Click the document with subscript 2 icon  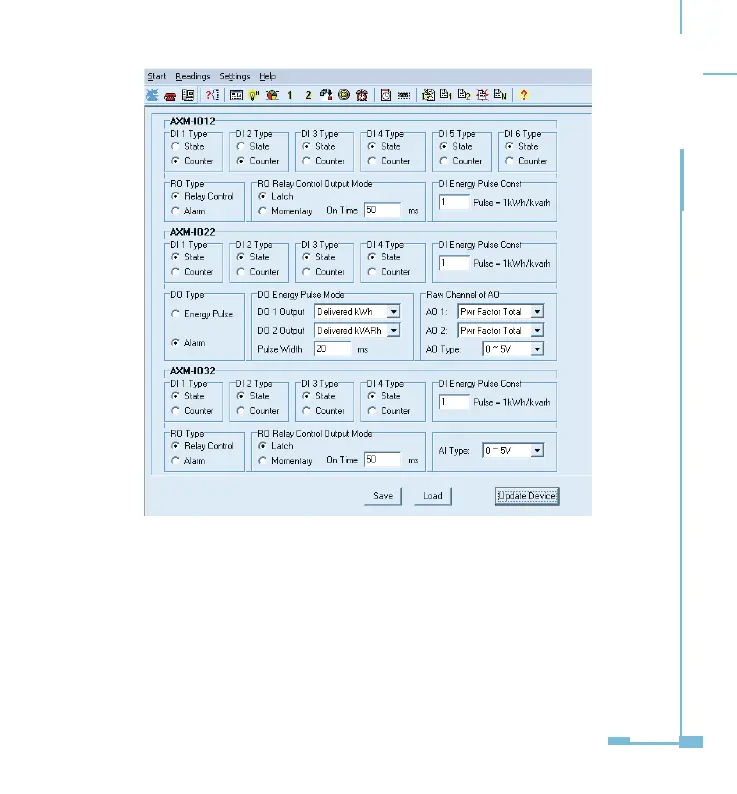point(464,95)
